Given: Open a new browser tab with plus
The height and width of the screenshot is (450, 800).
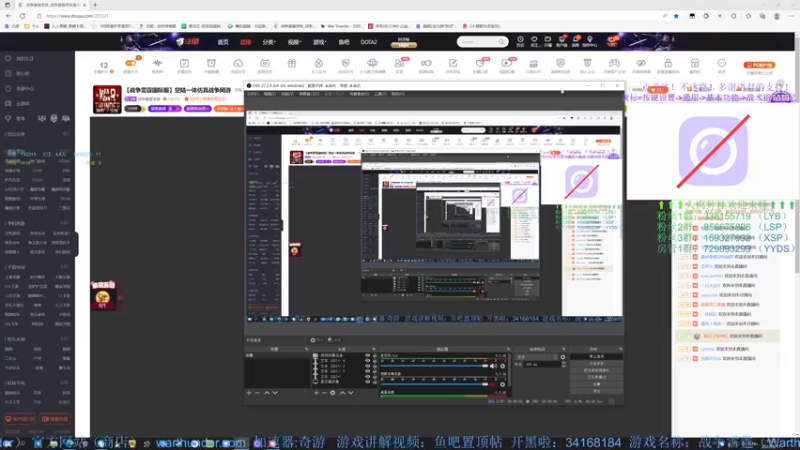Looking at the screenshot, I should (95, 5).
